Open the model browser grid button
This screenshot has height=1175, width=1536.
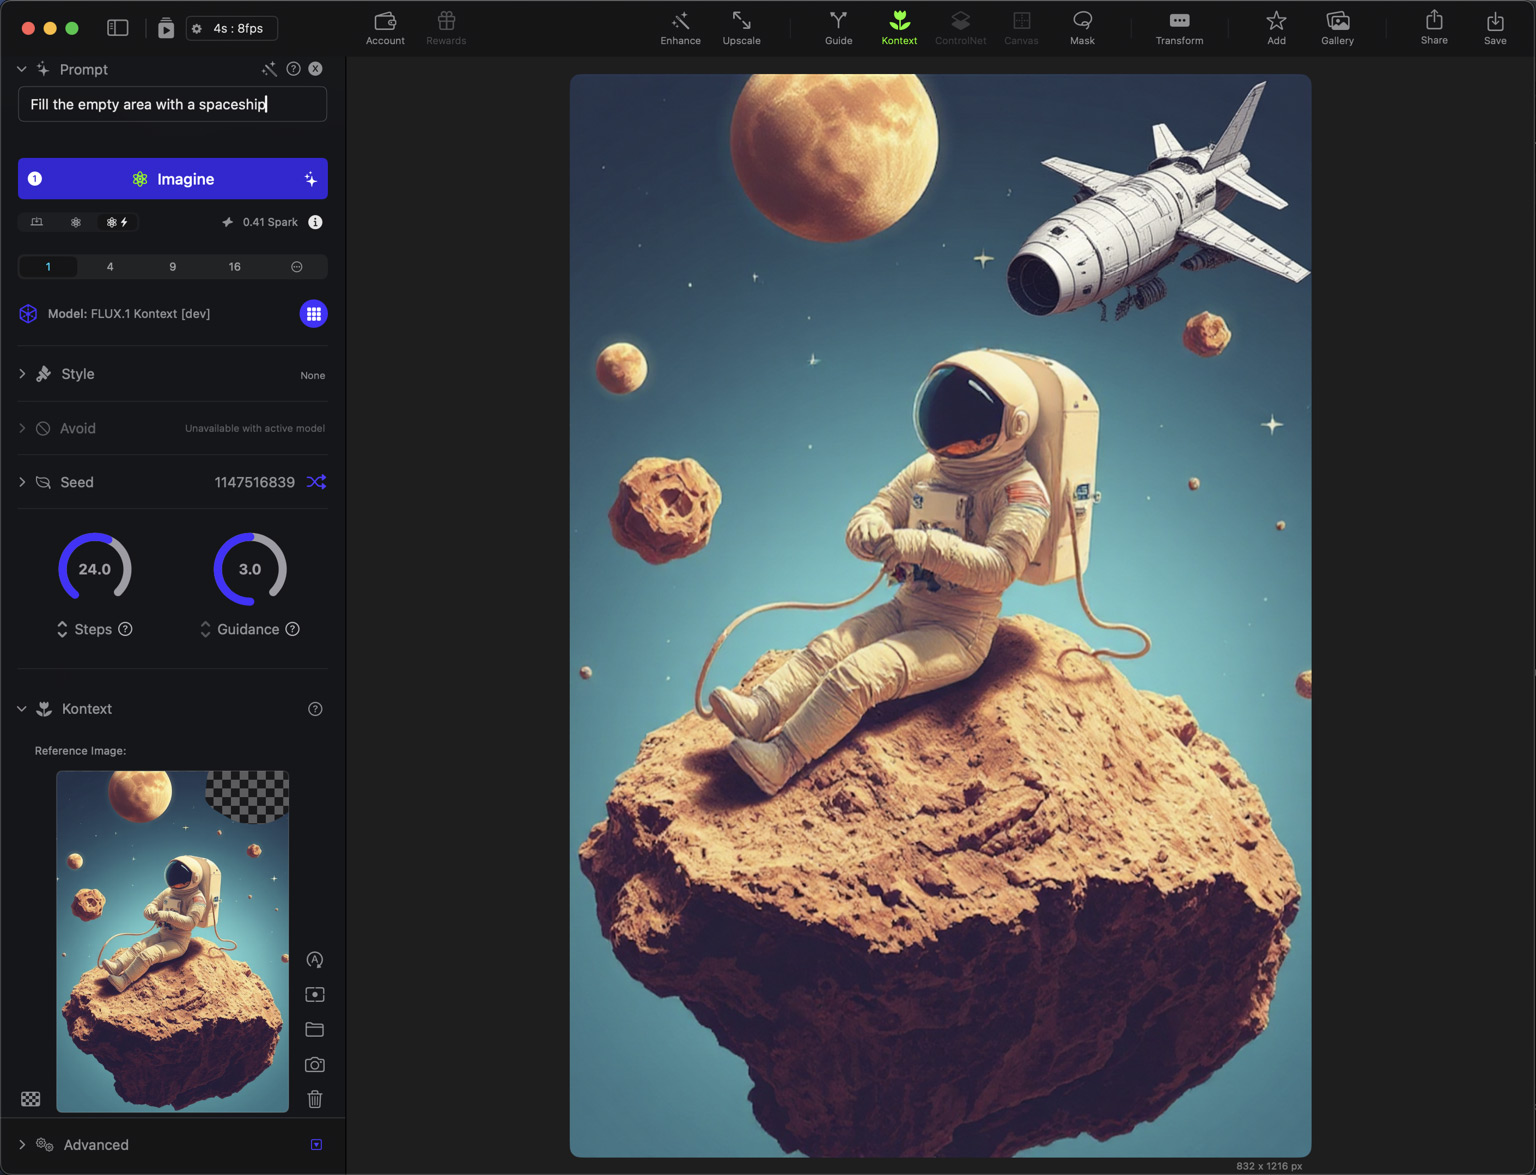313,314
